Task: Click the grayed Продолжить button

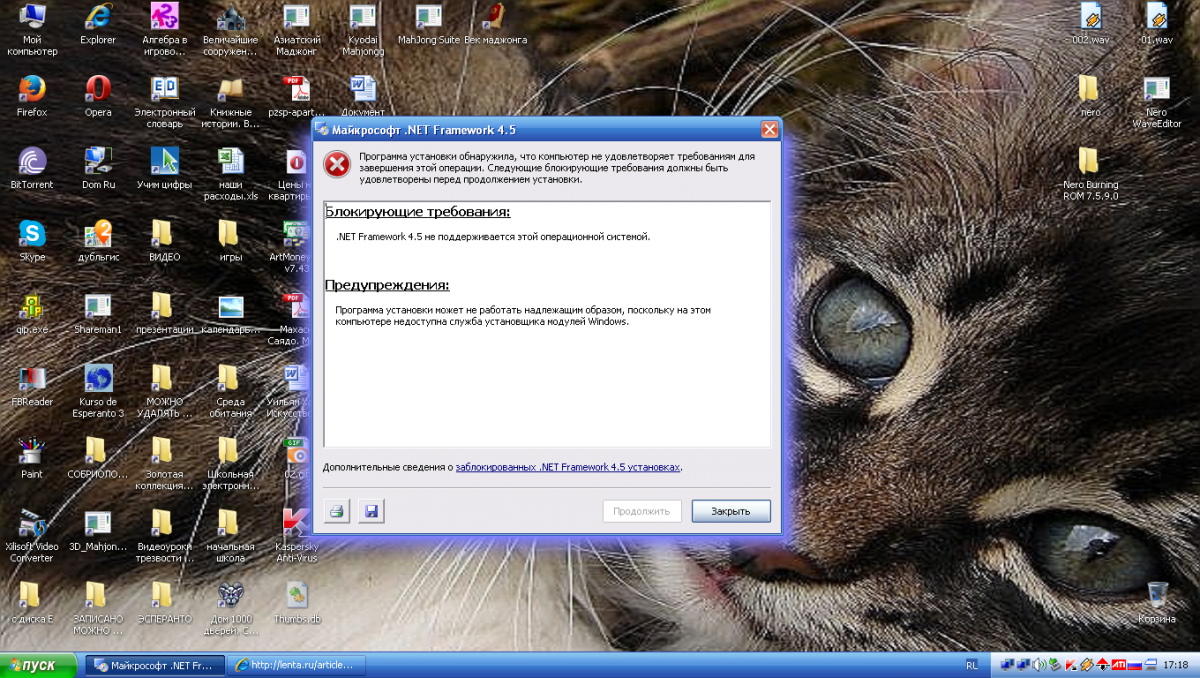Action: tap(642, 511)
